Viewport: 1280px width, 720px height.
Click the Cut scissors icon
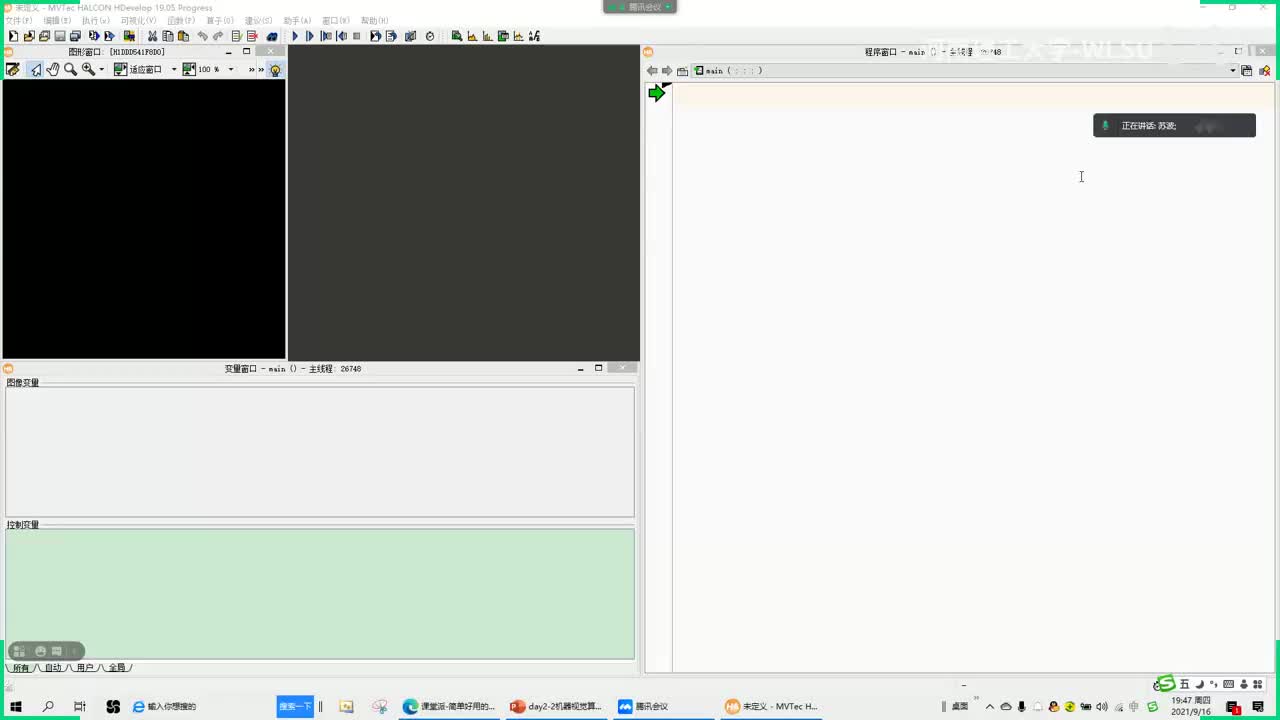click(152, 36)
